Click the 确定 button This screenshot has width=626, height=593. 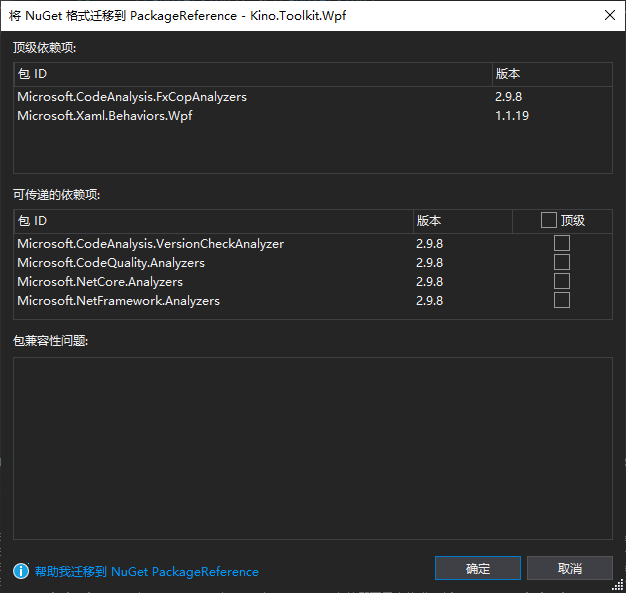click(478, 568)
